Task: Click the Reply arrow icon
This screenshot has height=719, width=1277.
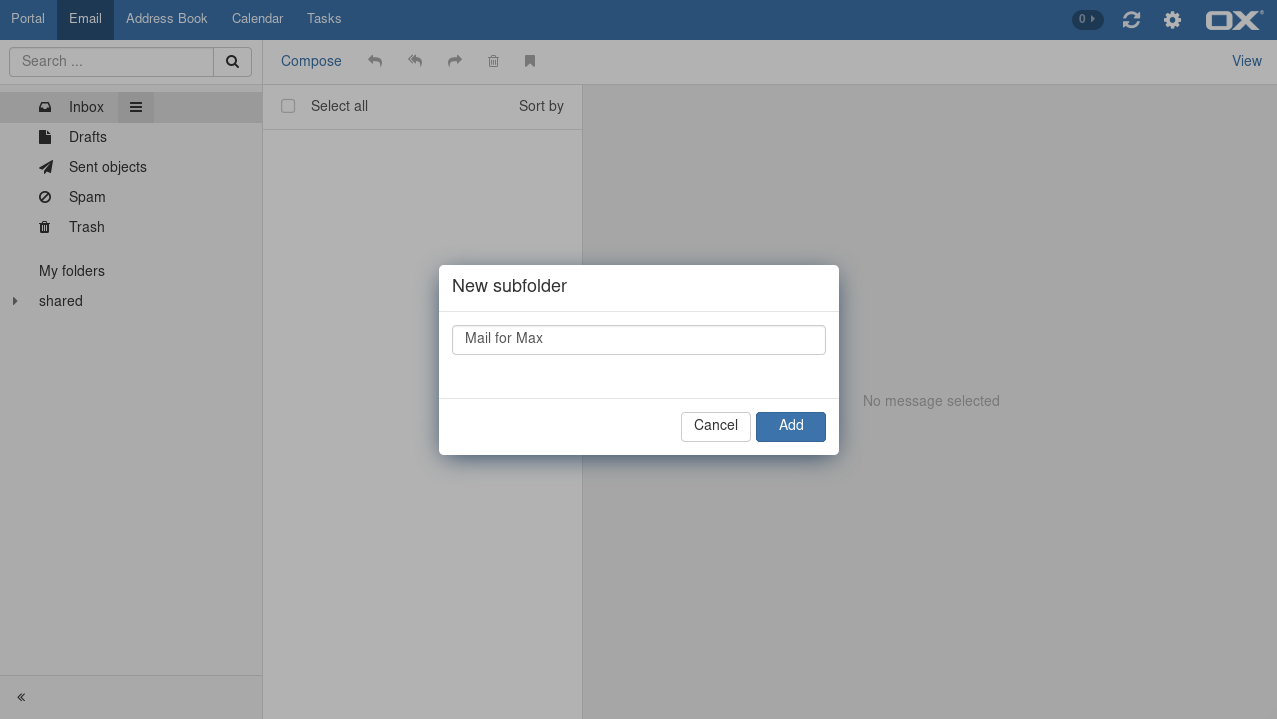Action: click(x=375, y=61)
